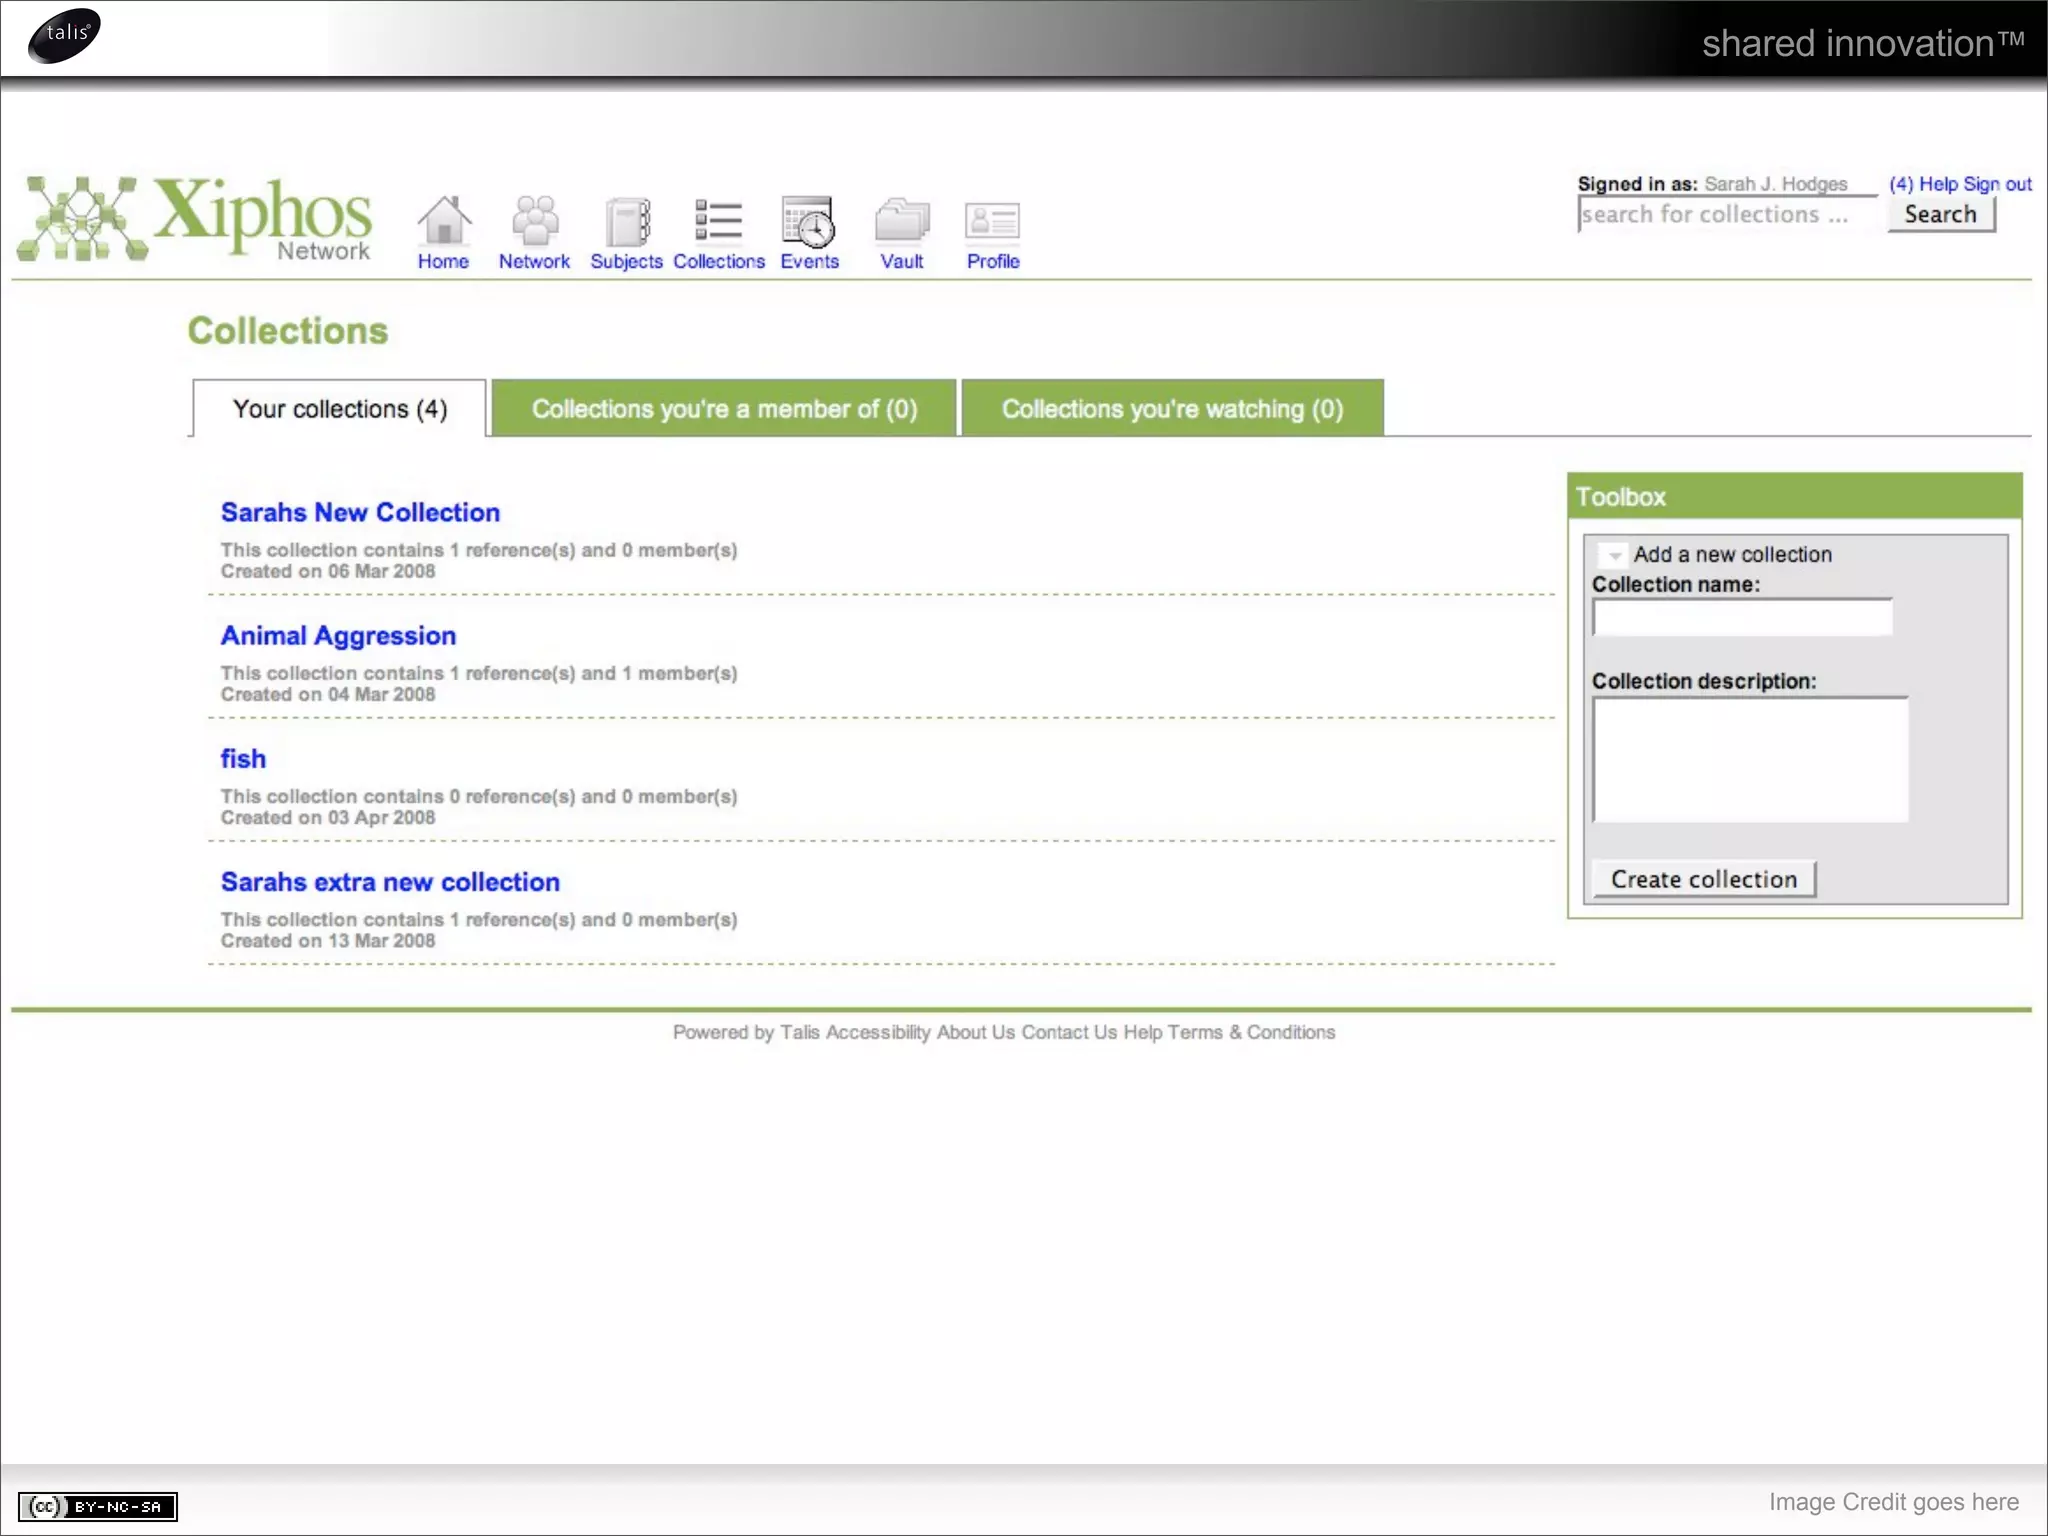
Task: Switch to Your collections (4) tab
Action: pyautogui.click(x=339, y=409)
